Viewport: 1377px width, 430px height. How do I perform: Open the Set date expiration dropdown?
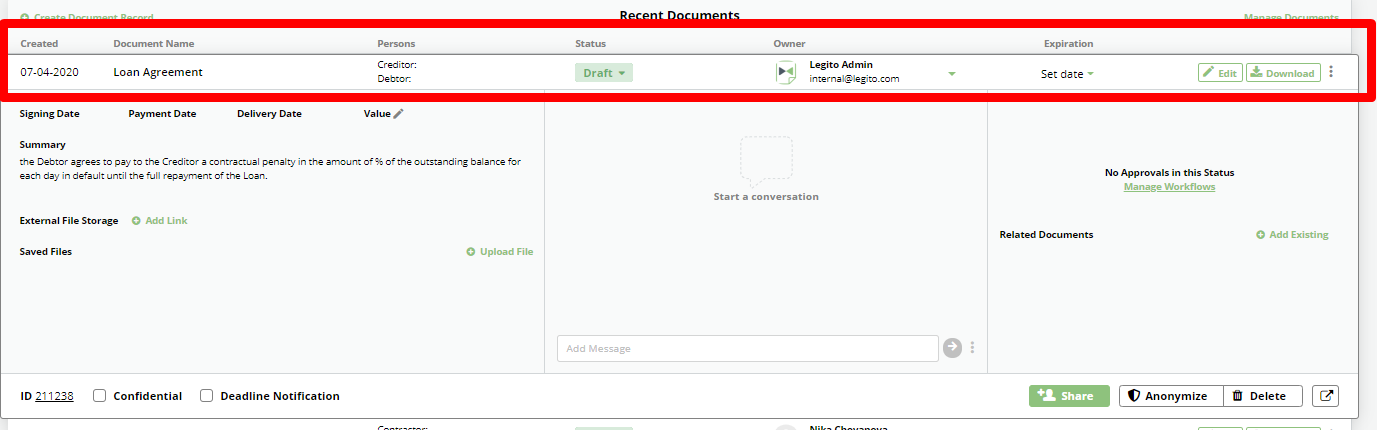[x=1067, y=74]
